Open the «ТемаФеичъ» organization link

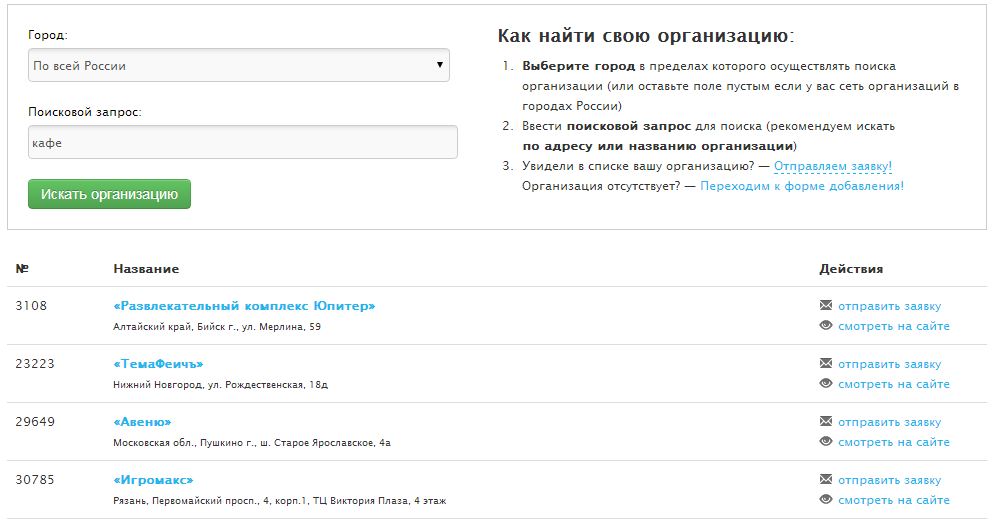coord(158,364)
